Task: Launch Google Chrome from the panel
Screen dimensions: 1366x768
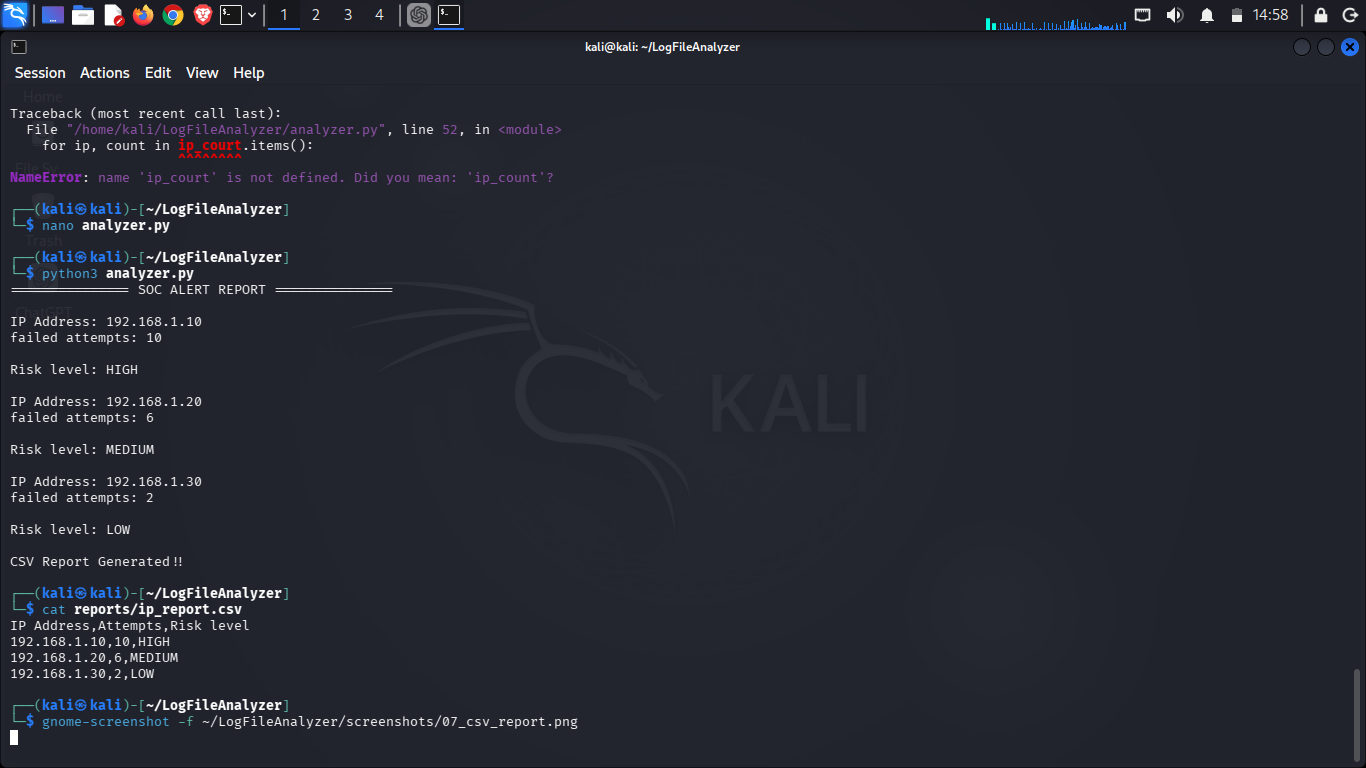Action: click(173, 15)
